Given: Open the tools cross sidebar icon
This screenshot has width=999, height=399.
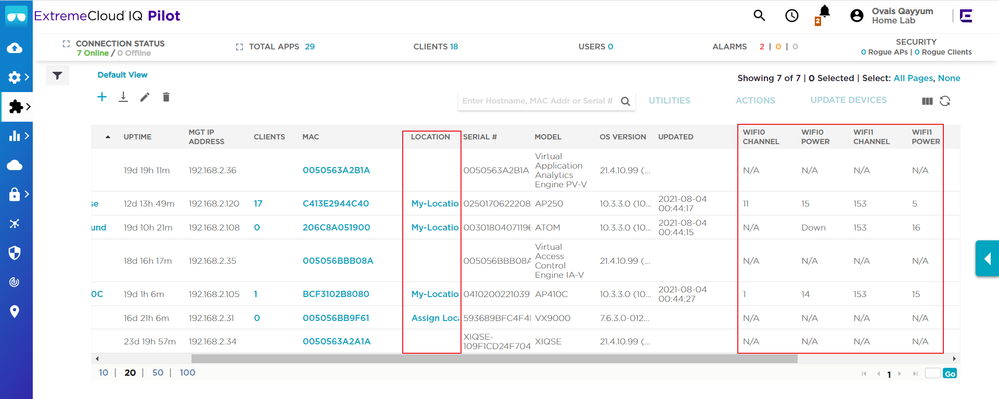Looking at the screenshot, I should click(x=14, y=224).
